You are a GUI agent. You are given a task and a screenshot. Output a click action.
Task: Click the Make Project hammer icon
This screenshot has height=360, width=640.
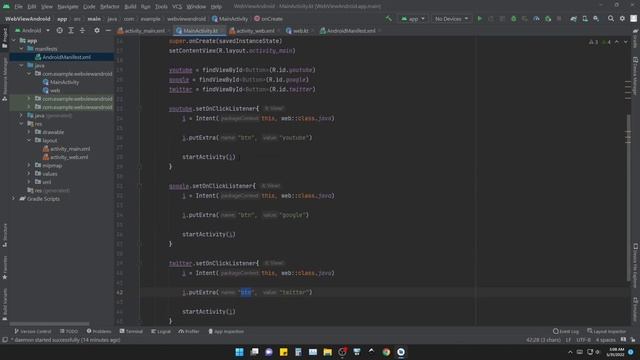388,19
